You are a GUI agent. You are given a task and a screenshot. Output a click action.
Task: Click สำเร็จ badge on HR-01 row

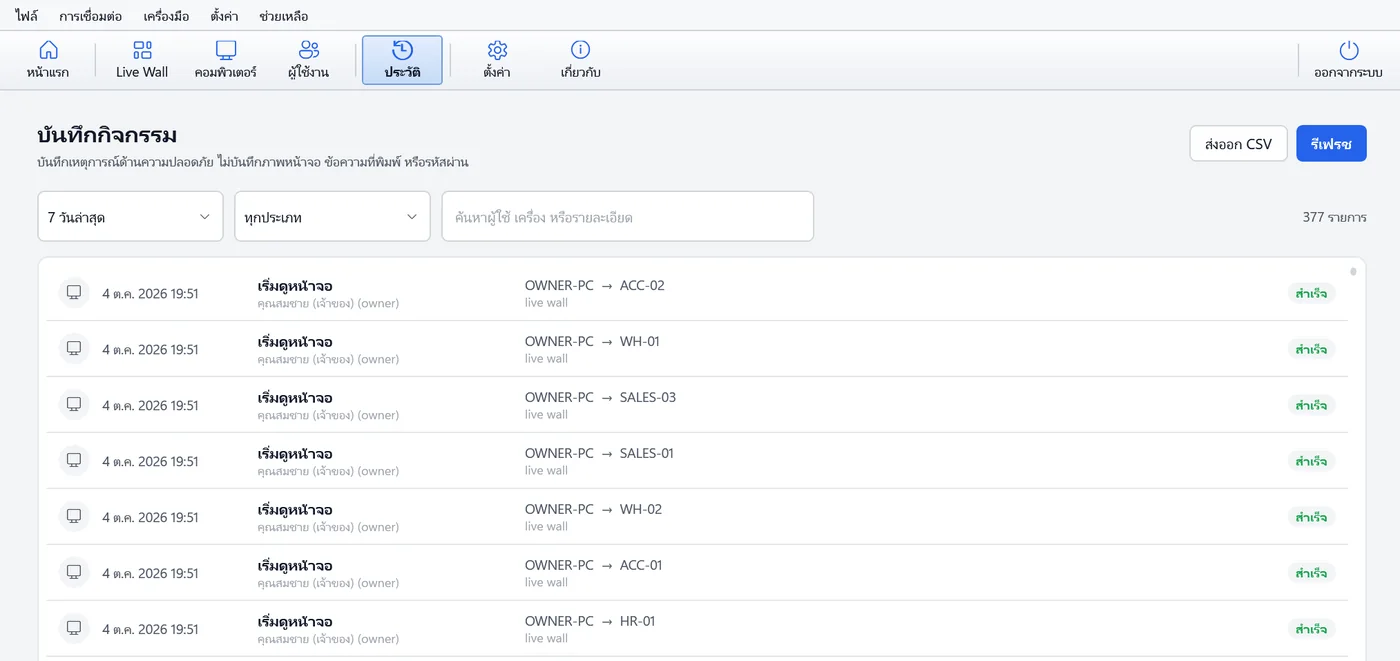click(1311, 629)
